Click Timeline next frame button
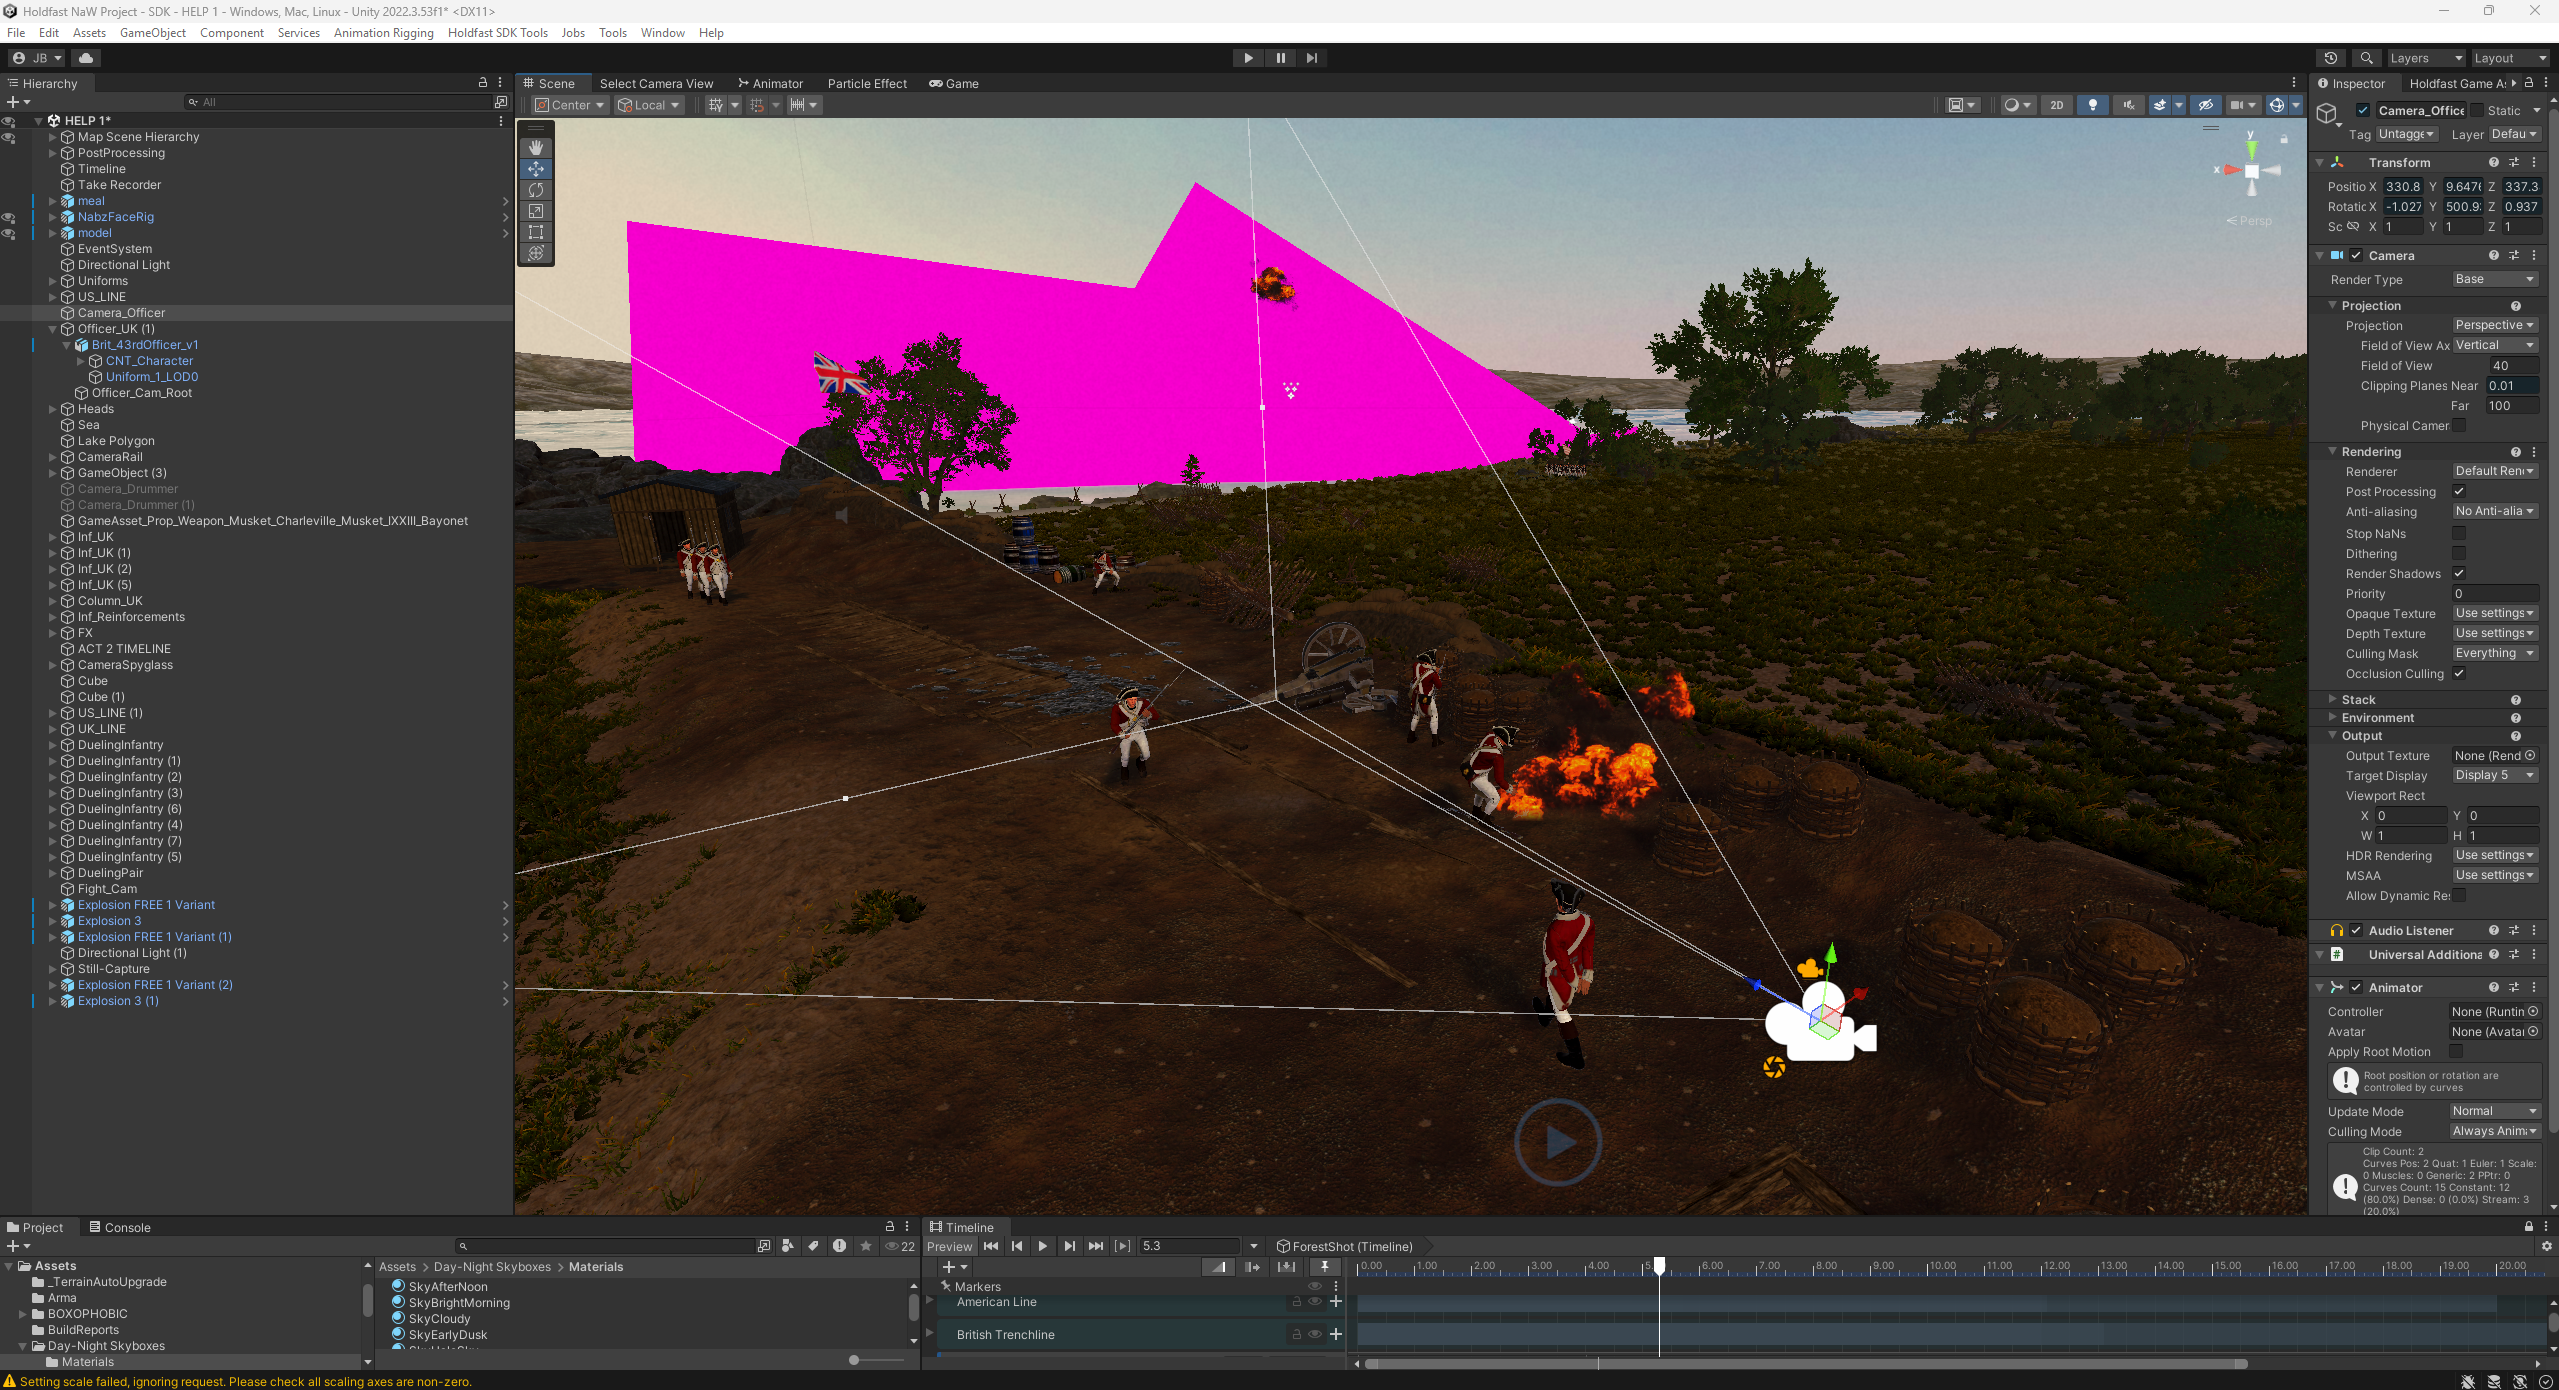Screen dimensions: 2559x1390 click(x=1069, y=1246)
